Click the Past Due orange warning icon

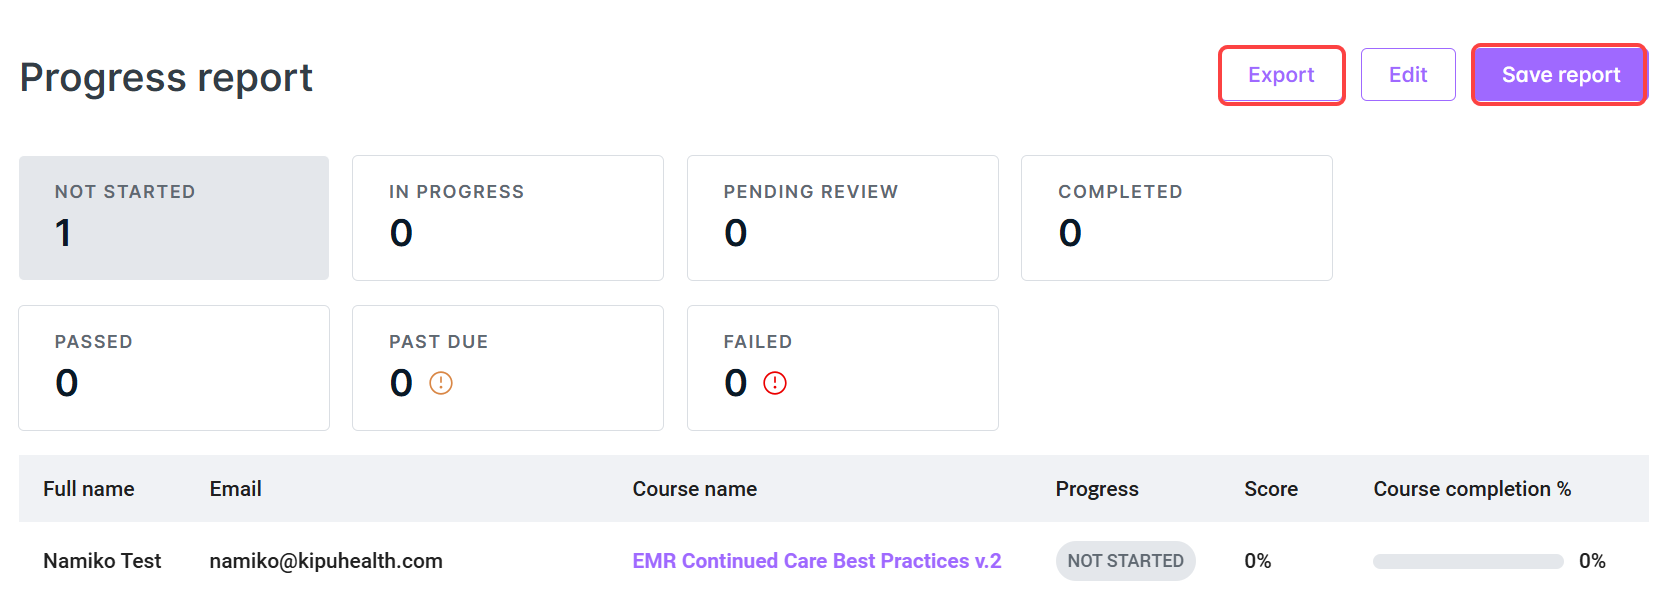click(441, 383)
